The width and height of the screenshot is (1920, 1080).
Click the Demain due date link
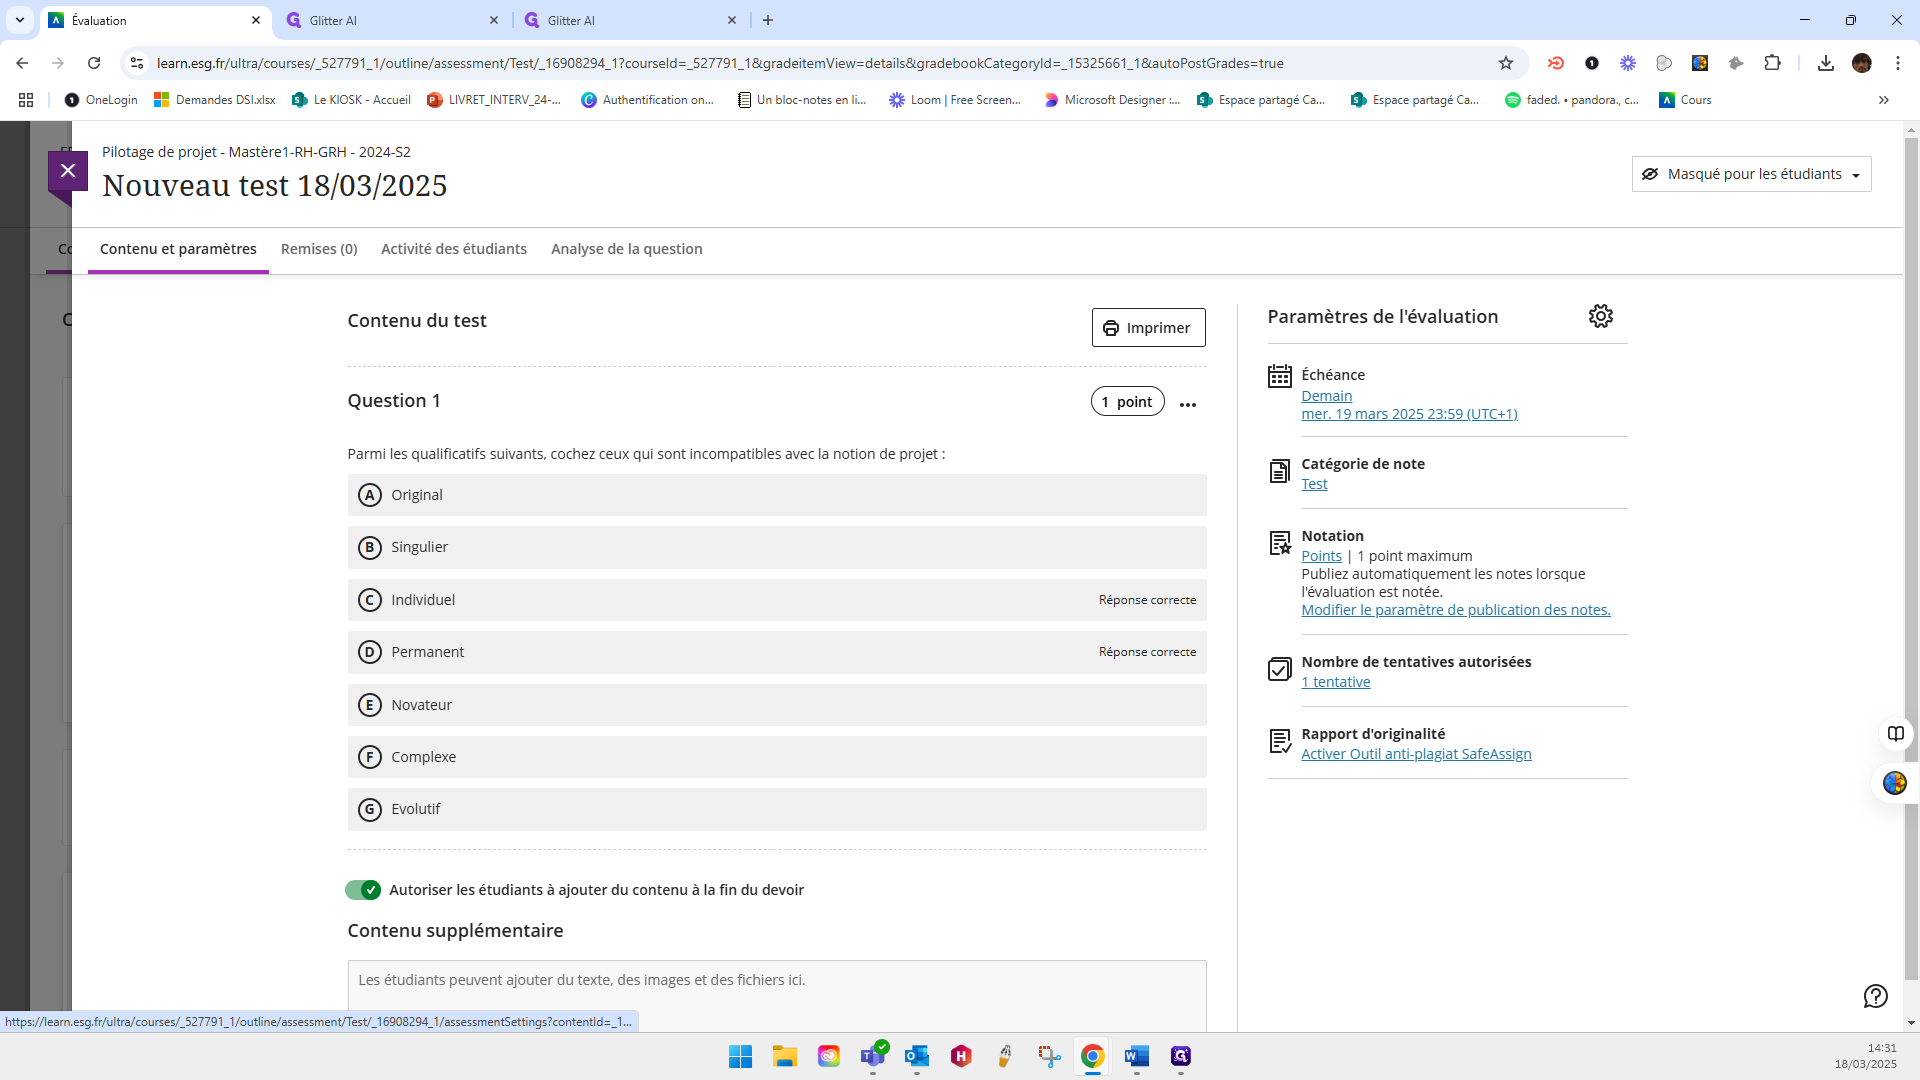point(1326,396)
